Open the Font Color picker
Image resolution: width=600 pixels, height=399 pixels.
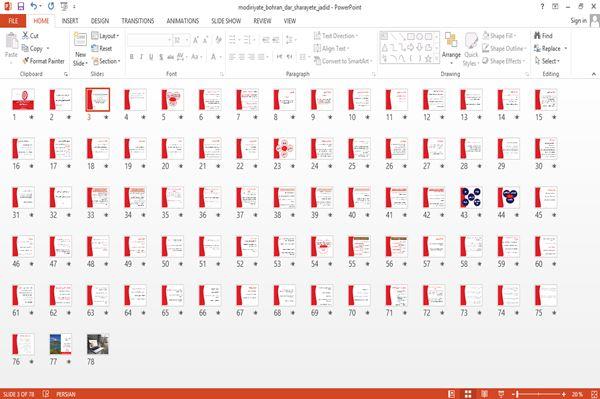[214, 57]
